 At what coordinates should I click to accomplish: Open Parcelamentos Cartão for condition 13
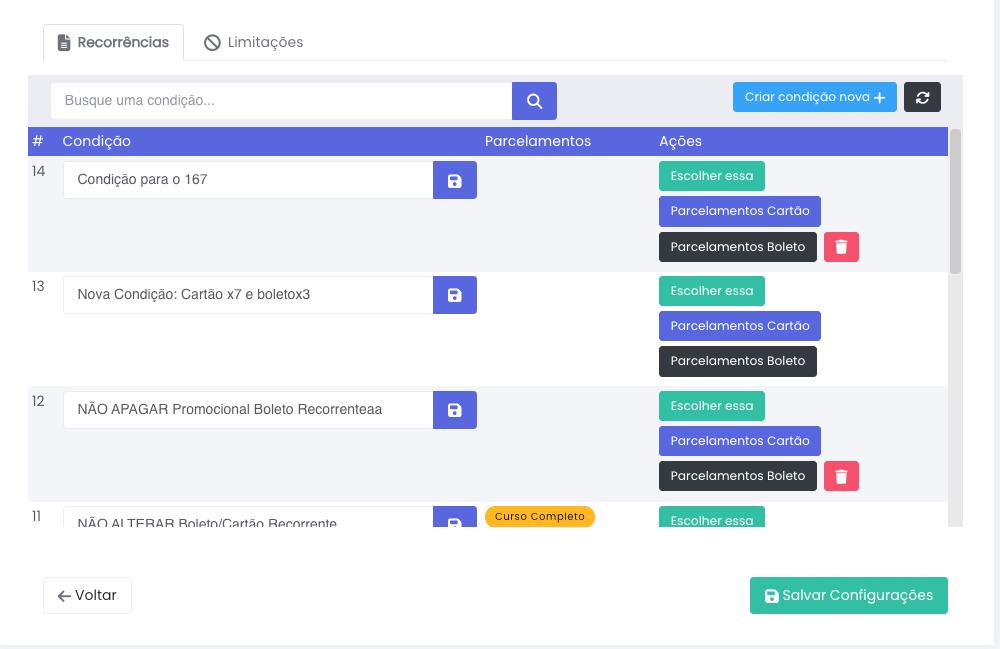click(x=739, y=326)
